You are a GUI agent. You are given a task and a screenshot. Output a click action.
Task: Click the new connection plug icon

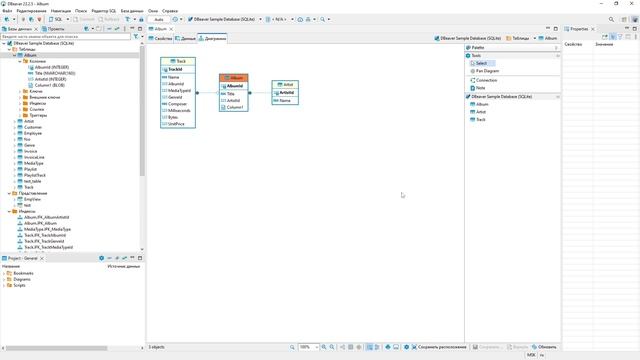tap(7, 19)
